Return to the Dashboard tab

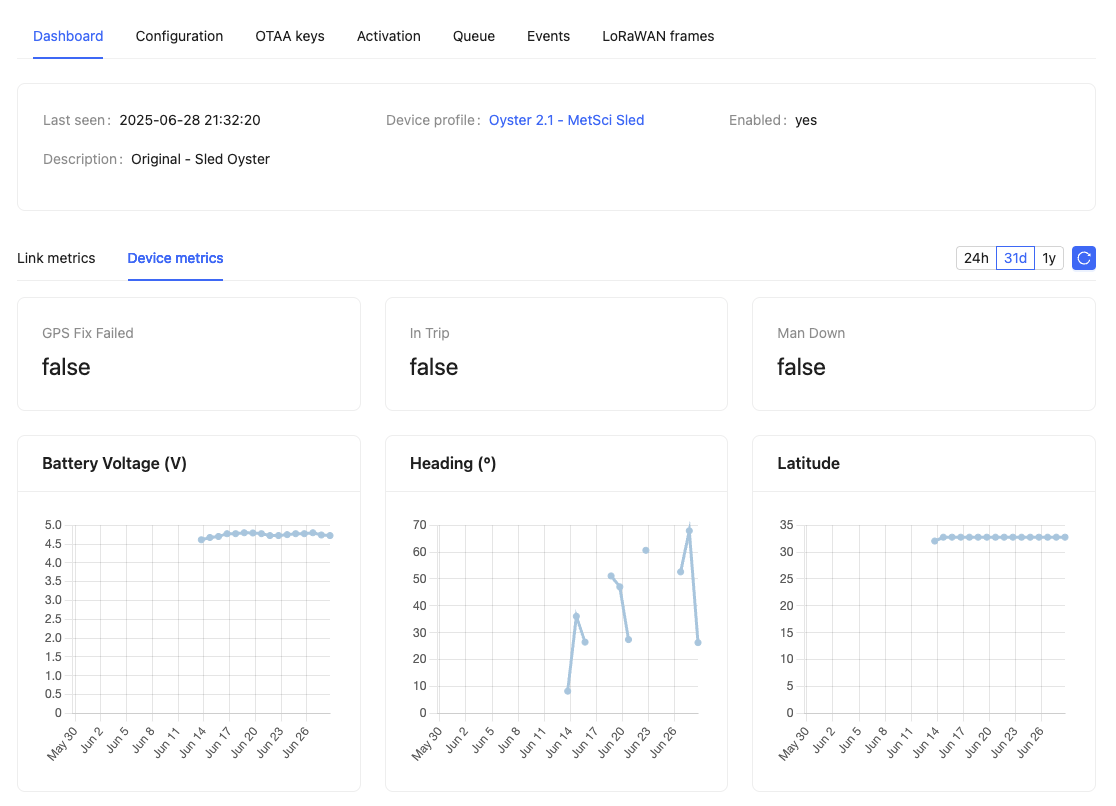point(67,36)
